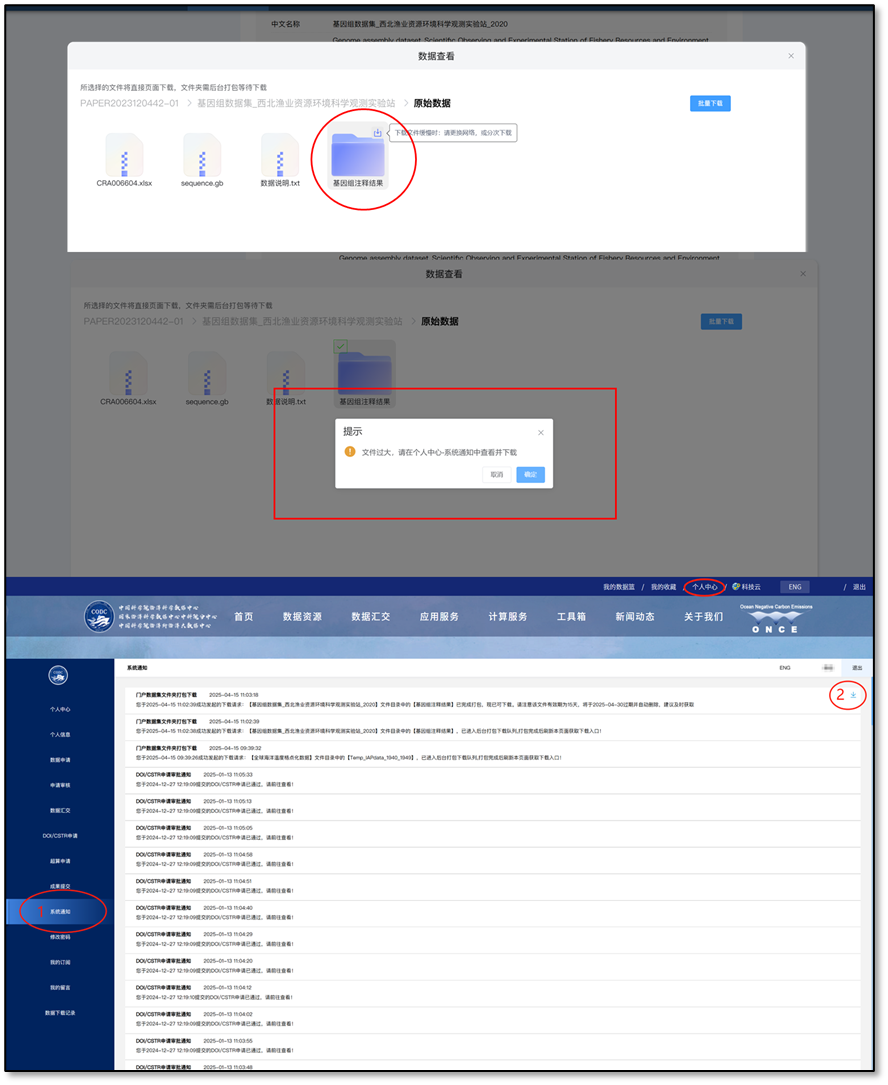This screenshot has height=1085, width=888.
Task: Close the 提示 dialog with X
Action: (541, 433)
